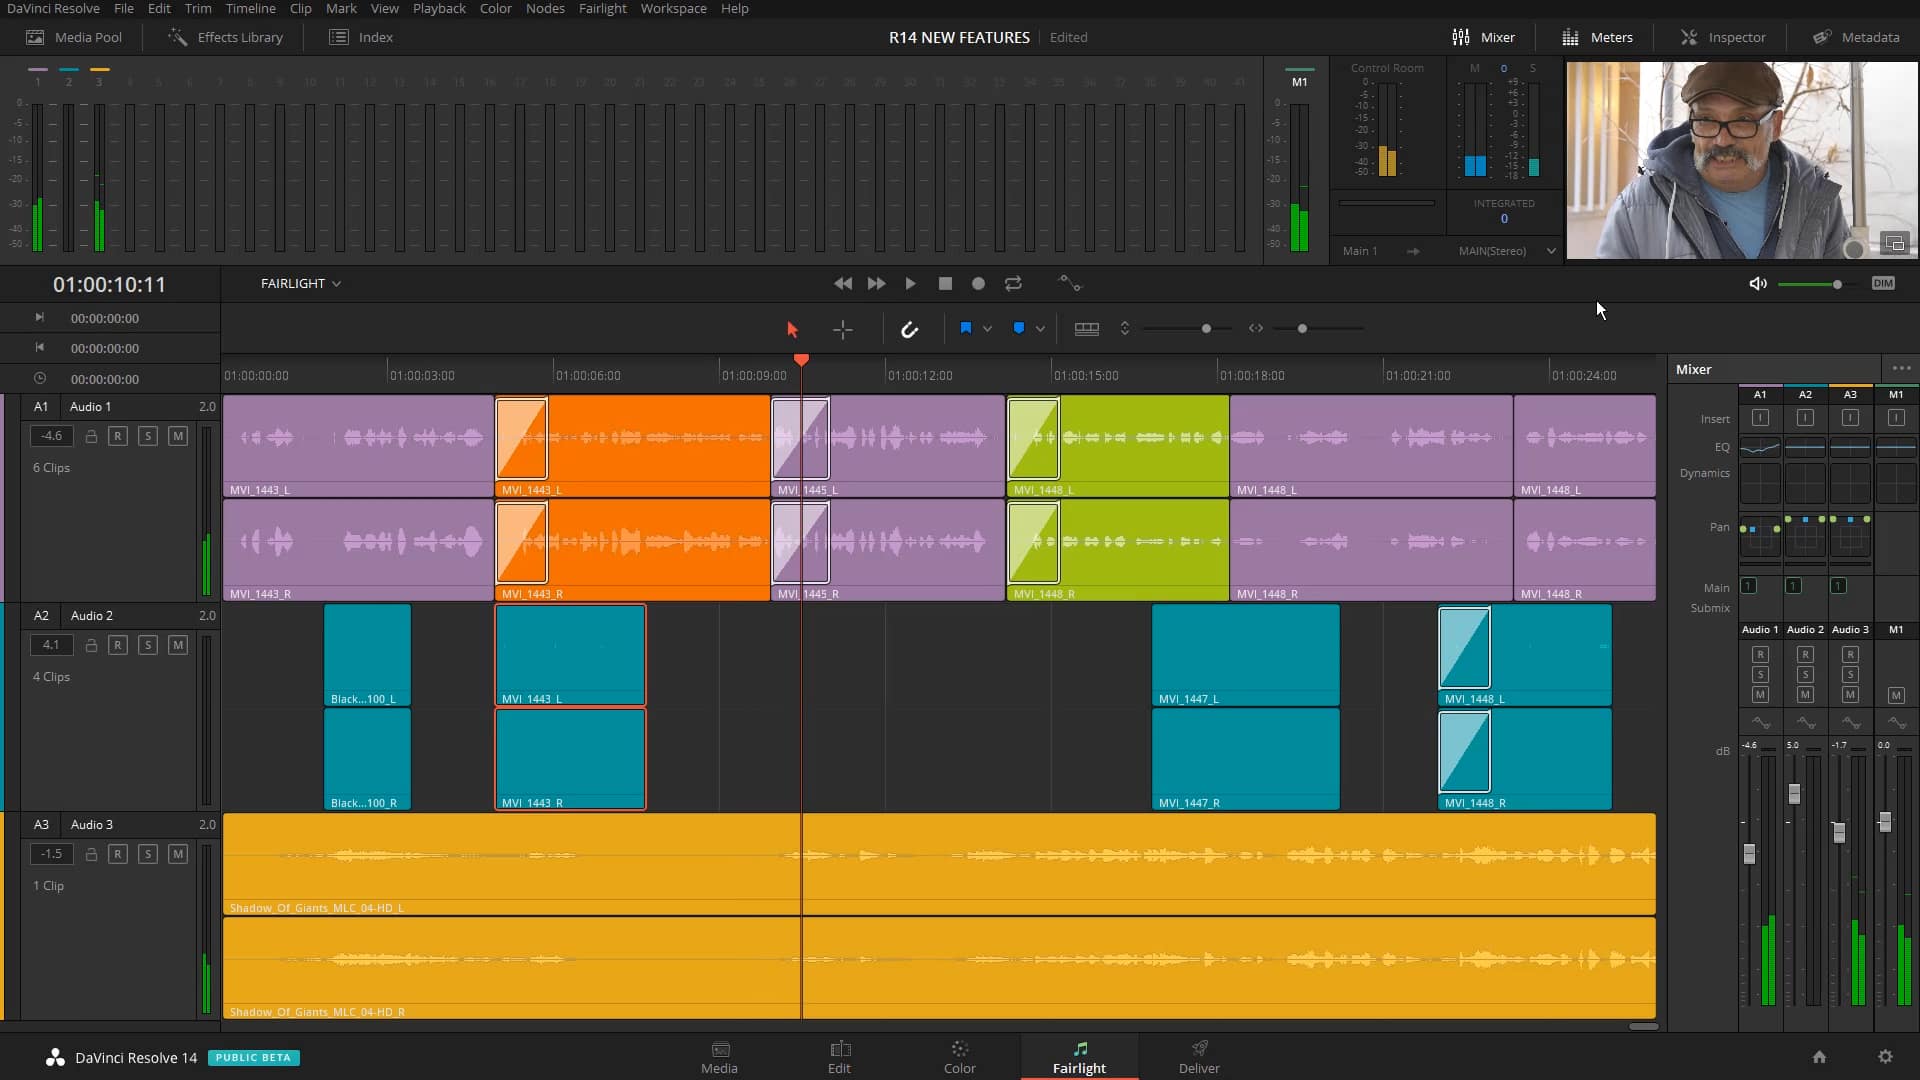Open the Metadata panel
The width and height of the screenshot is (1920, 1080).
click(1856, 37)
